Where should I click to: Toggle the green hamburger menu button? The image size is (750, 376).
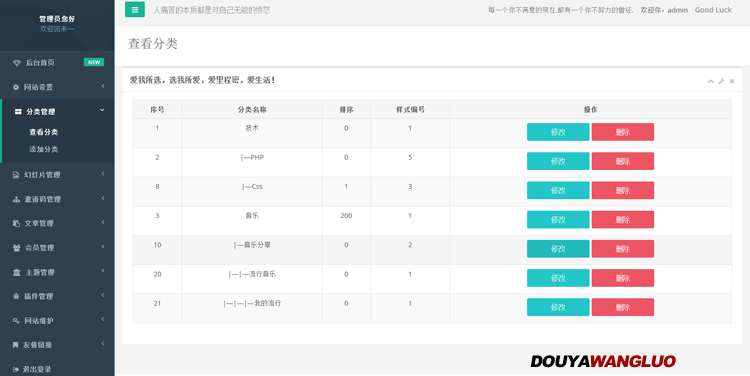coord(135,9)
